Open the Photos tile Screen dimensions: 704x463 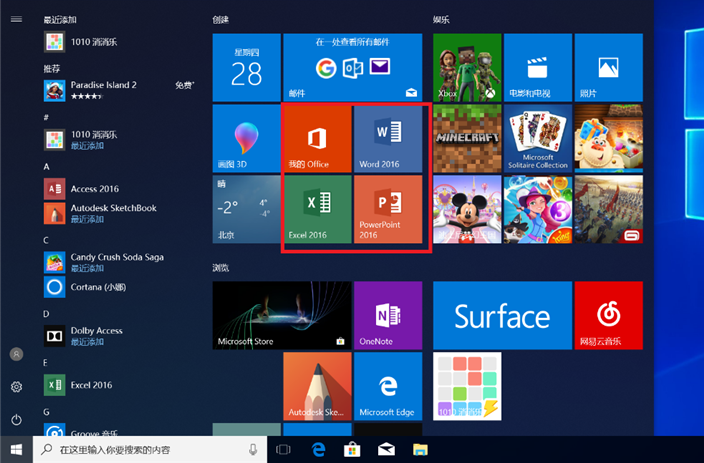(609, 68)
